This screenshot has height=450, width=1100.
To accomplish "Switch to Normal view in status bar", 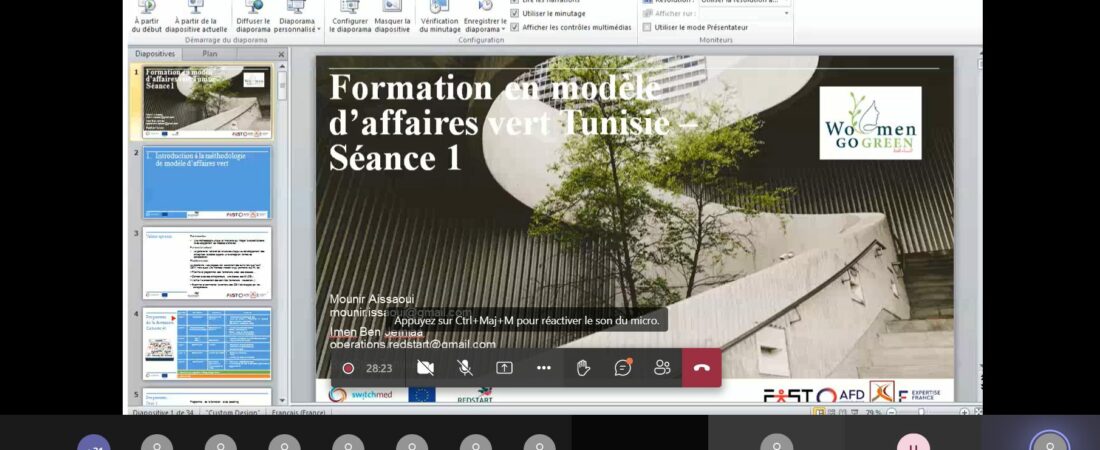I will pos(818,412).
